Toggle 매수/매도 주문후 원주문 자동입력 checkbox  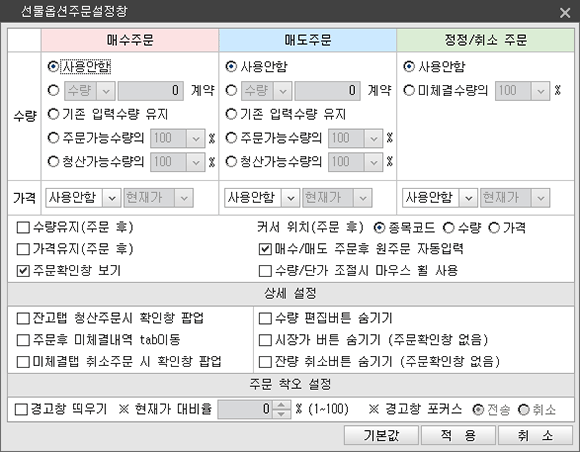pos(265,249)
